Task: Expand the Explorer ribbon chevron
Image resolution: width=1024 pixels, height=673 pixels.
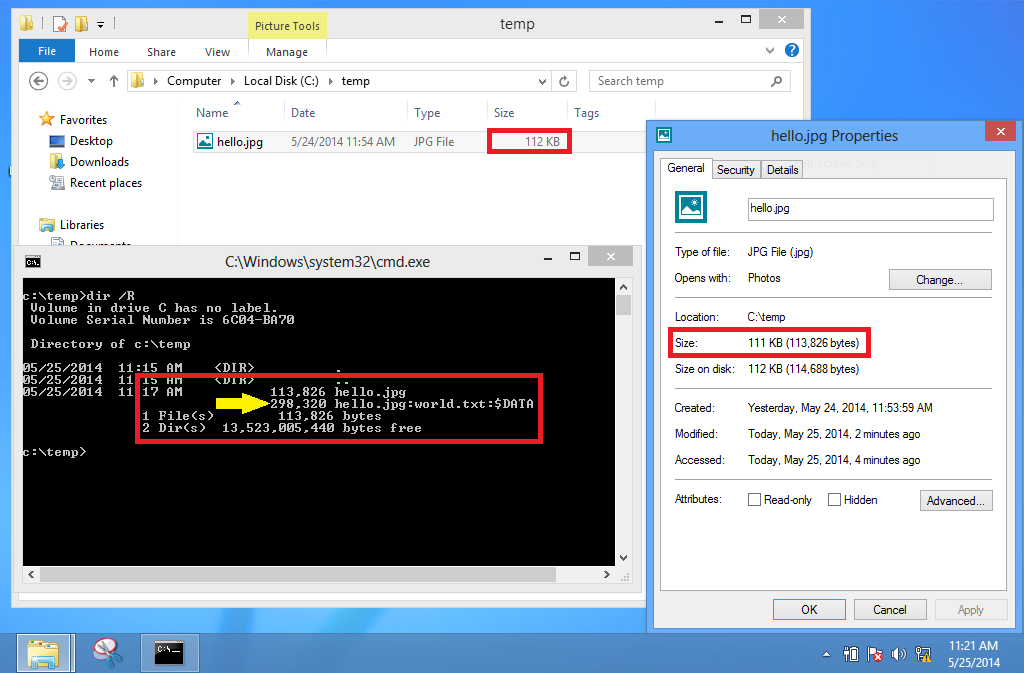Action: coord(770,50)
